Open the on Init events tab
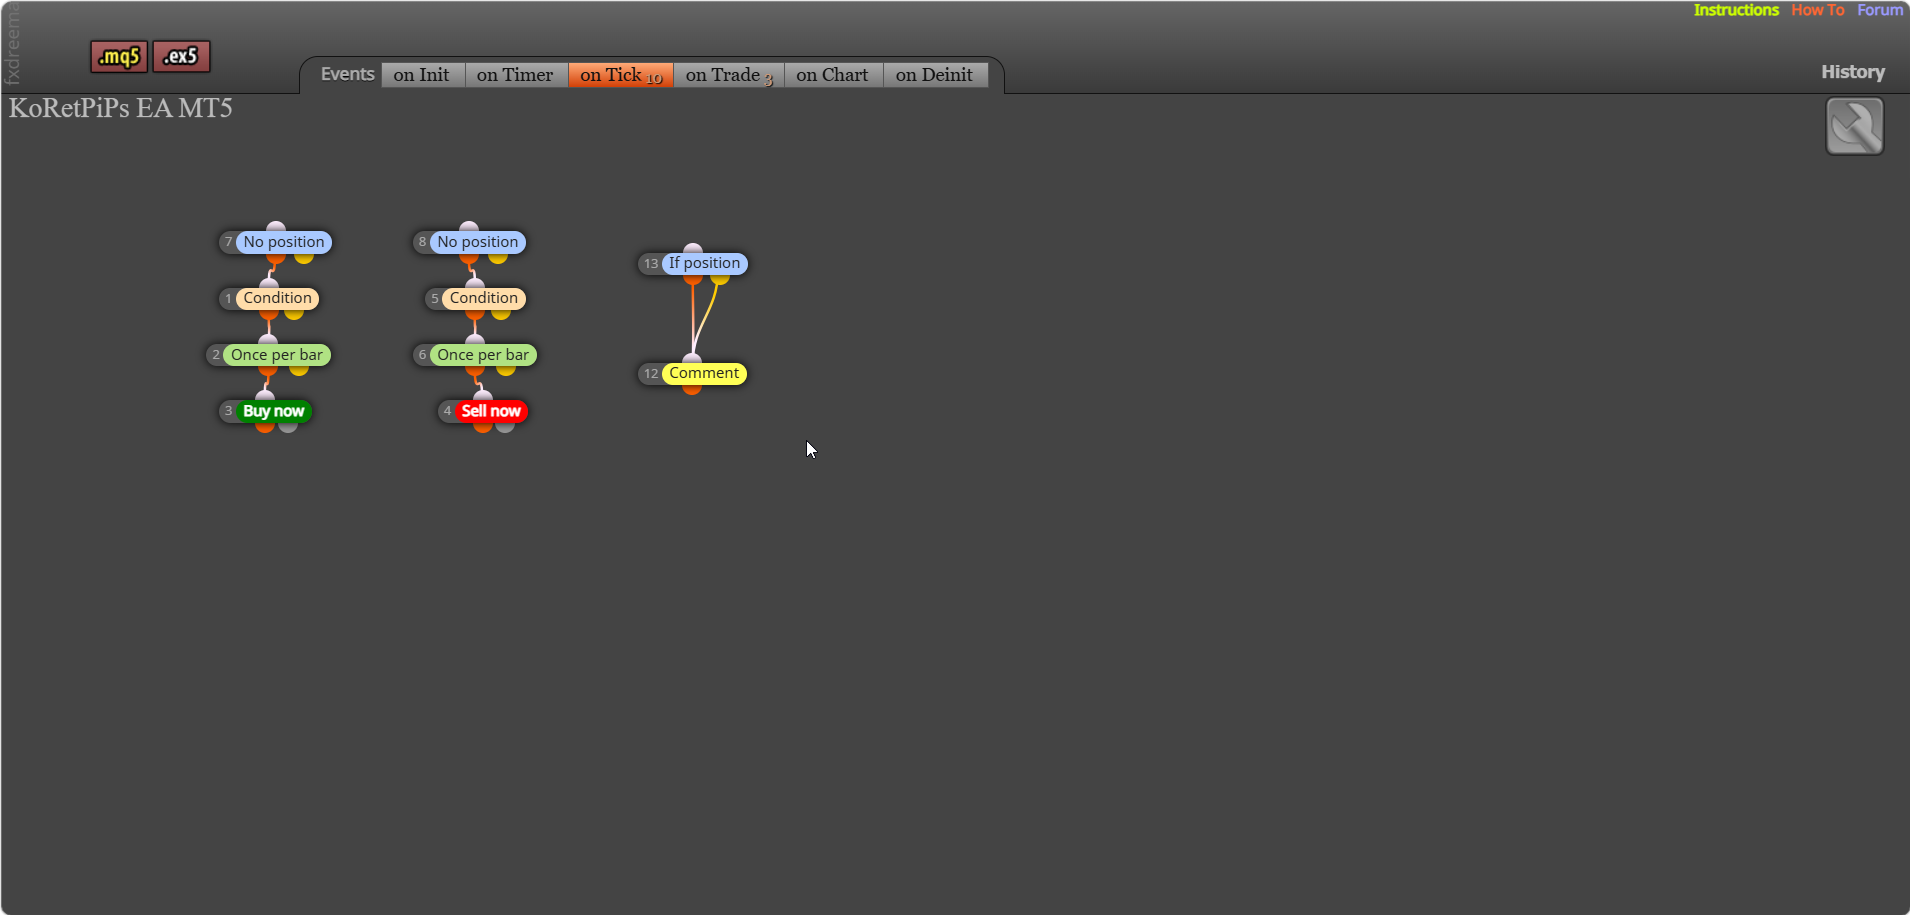The width and height of the screenshot is (1910, 915). pos(422,75)
